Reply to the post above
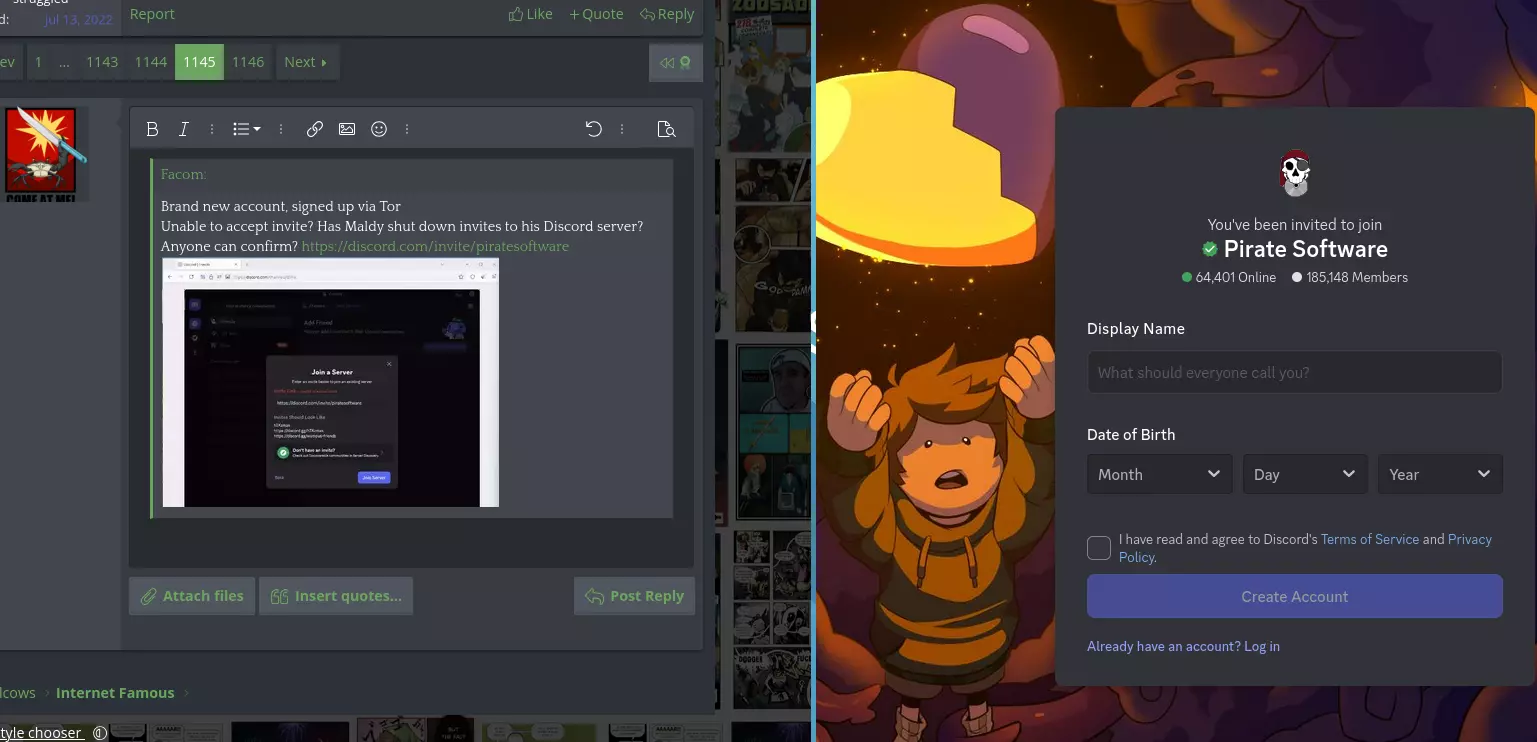This screenshot has width=1537, height=742. 667,14
